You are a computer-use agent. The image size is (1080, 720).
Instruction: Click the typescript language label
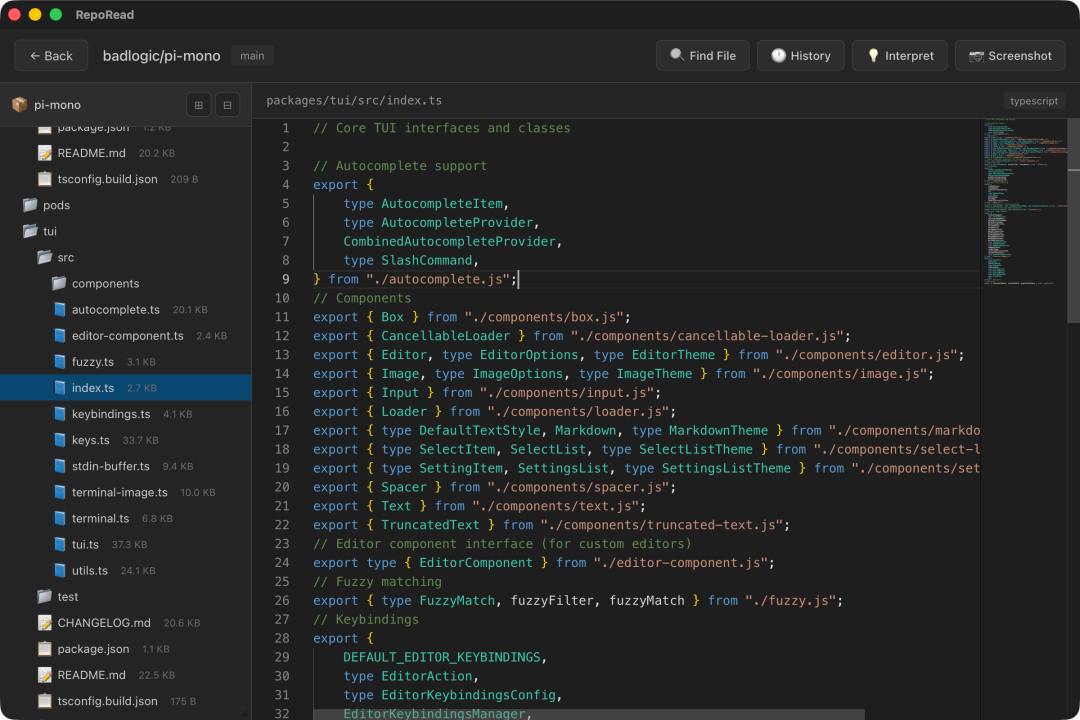pos(1034,101)
